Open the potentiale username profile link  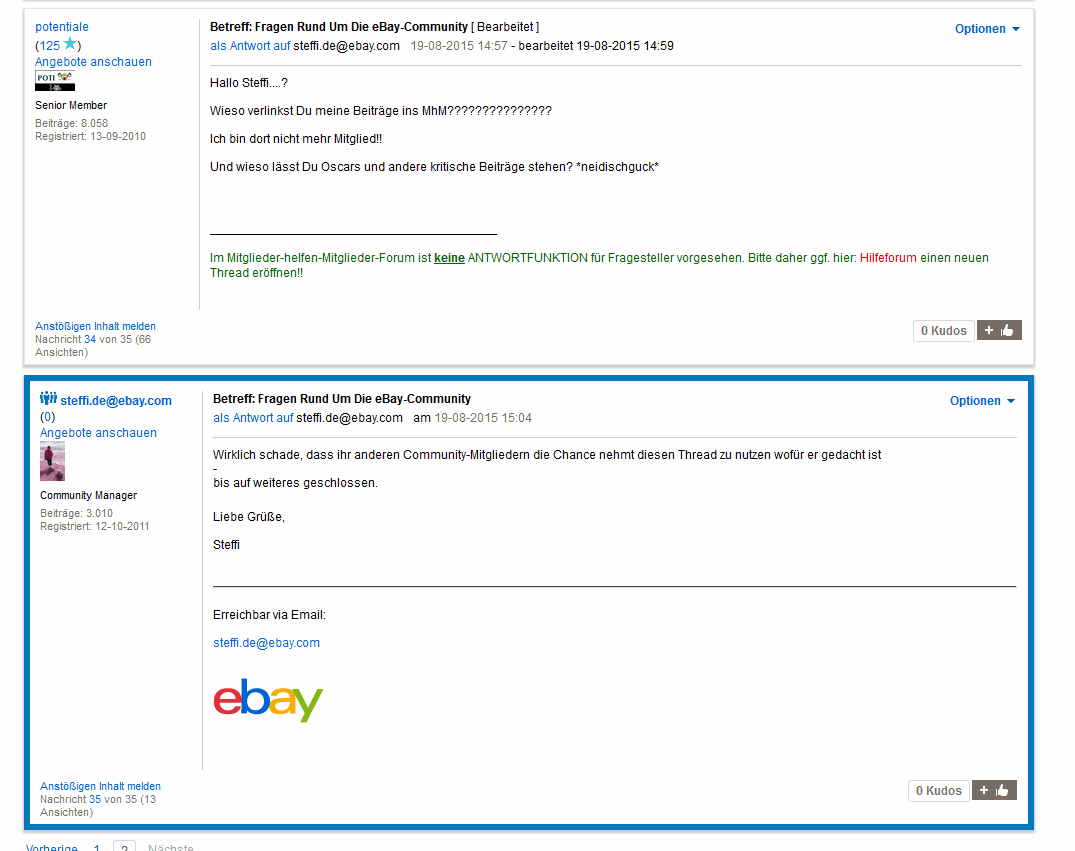point(62,27)
